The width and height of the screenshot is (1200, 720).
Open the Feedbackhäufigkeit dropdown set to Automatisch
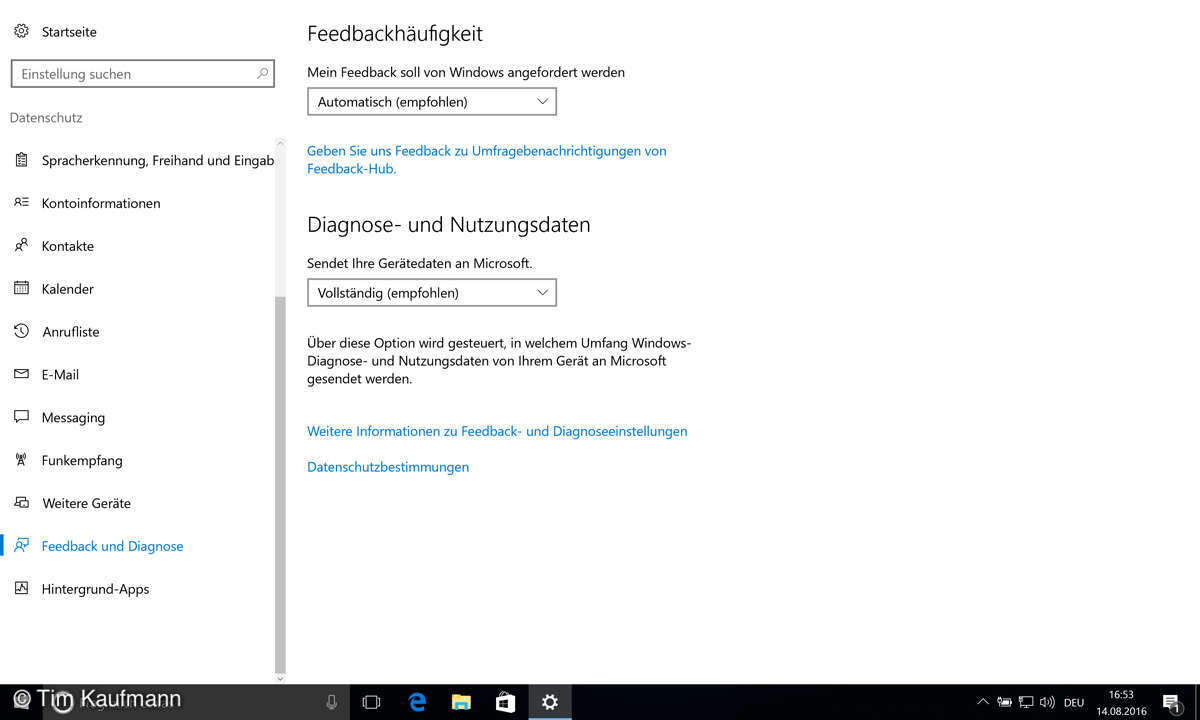click(x=431, y=101)
